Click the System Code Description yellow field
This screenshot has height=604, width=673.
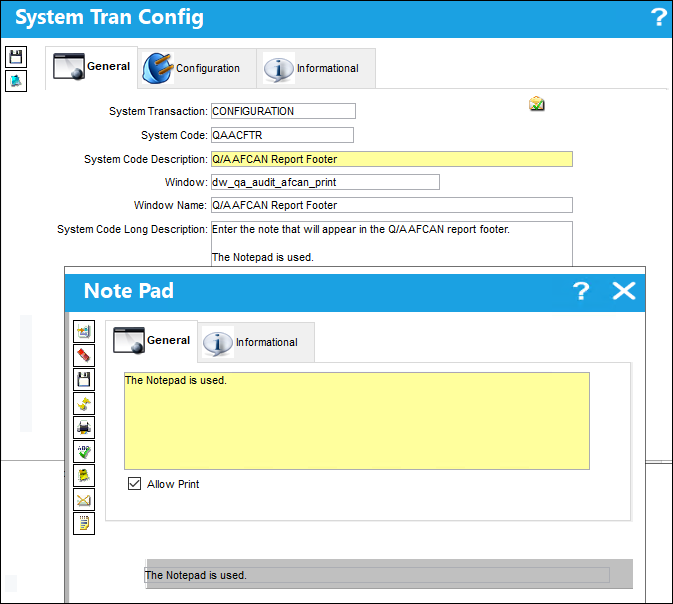click(392, 159)
